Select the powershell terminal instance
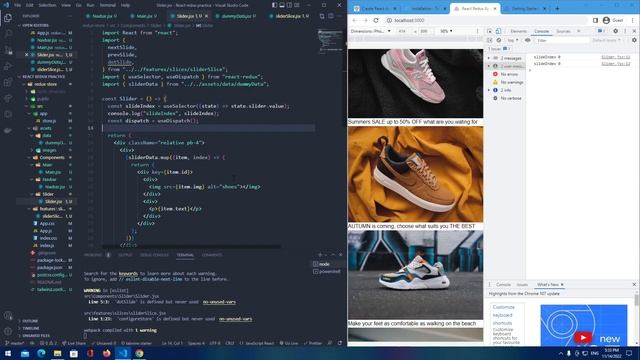 pos(327,271)
